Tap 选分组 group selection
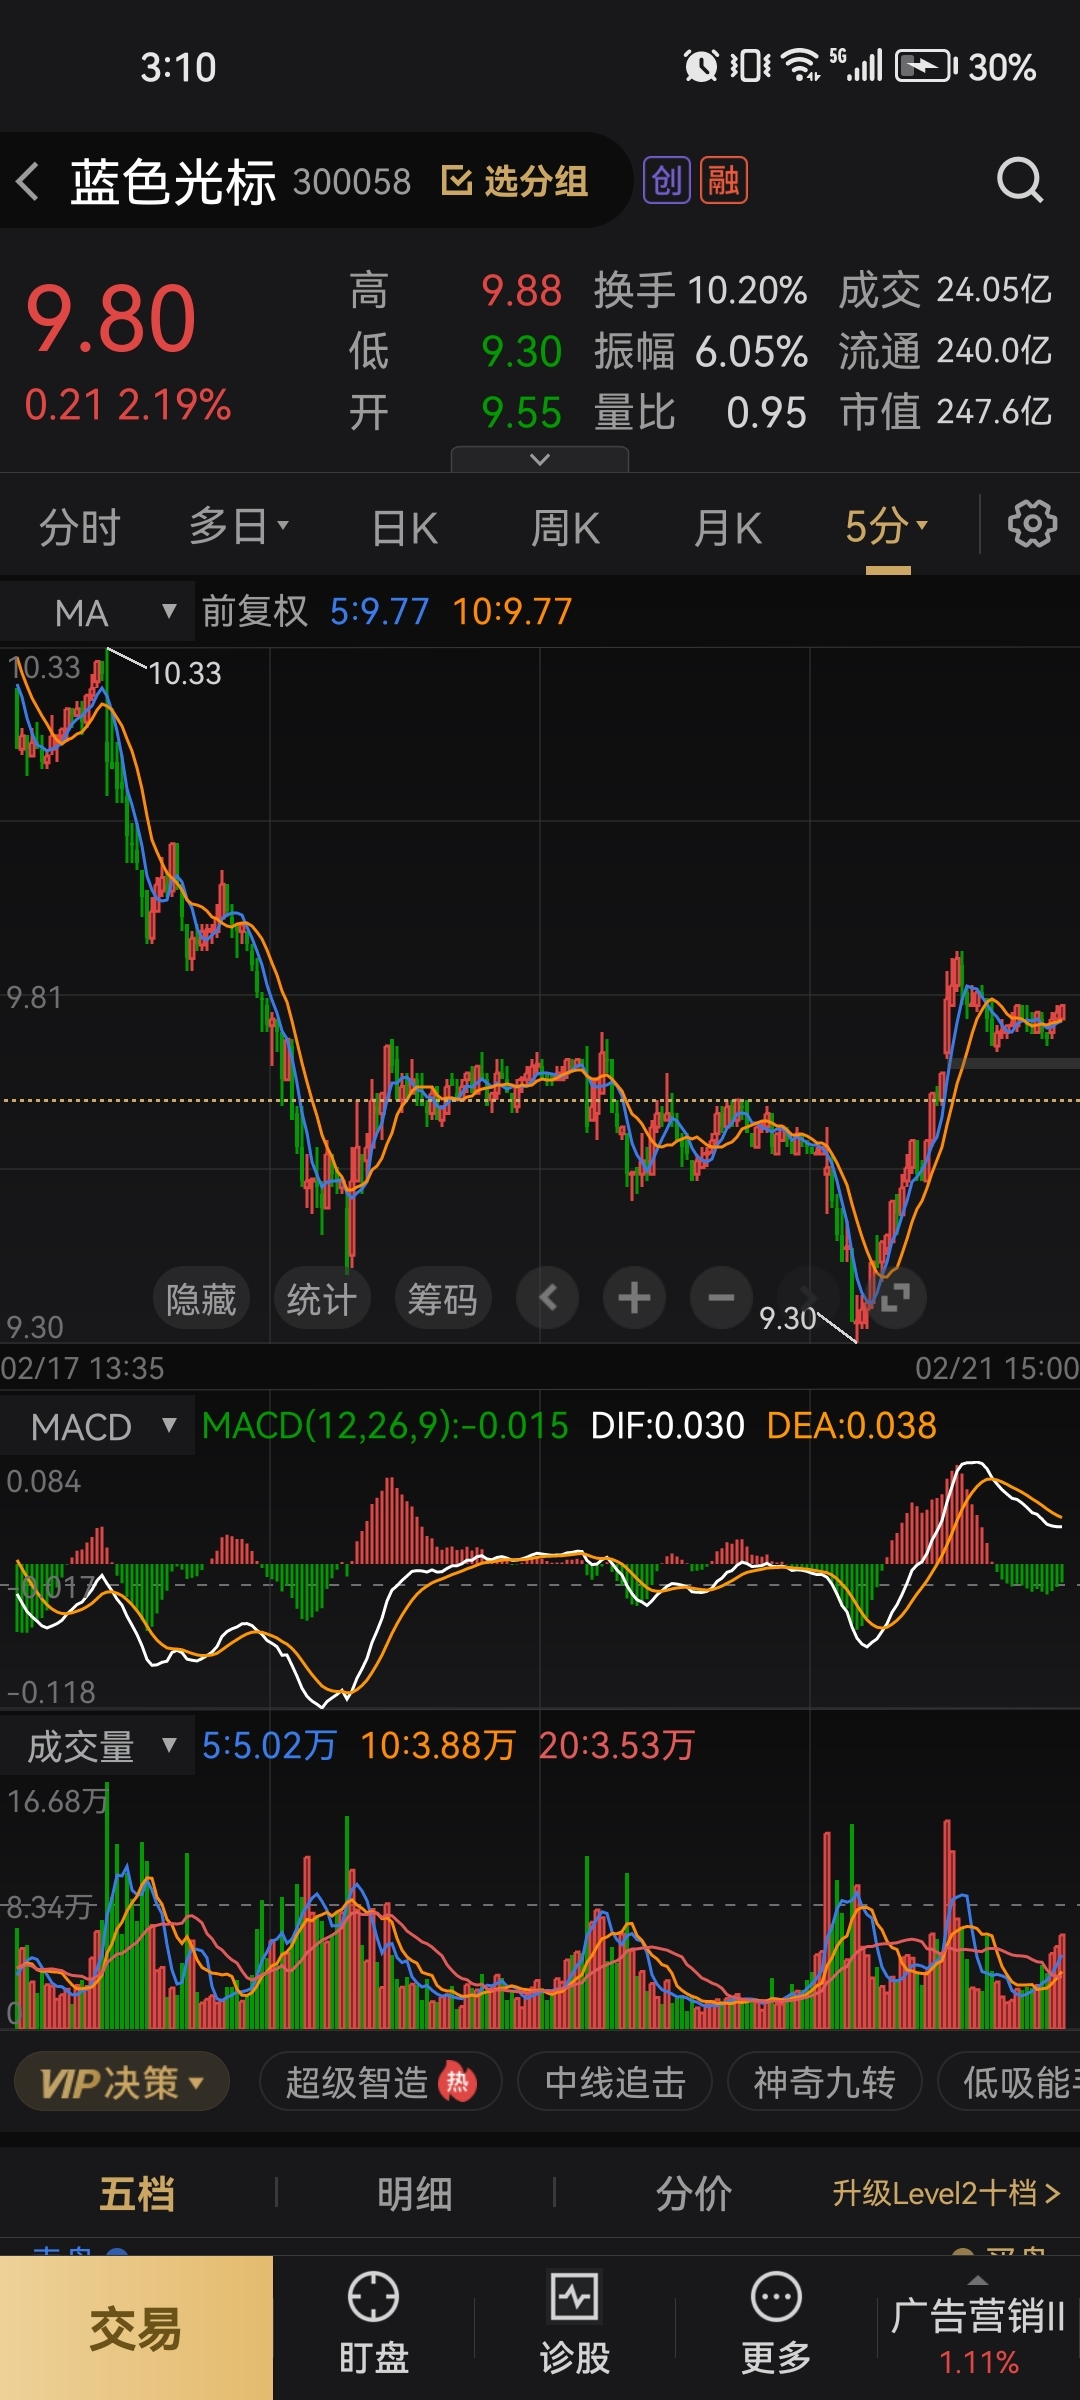The width and height of the screenshot is (1080, 2400). coord(514,182)
